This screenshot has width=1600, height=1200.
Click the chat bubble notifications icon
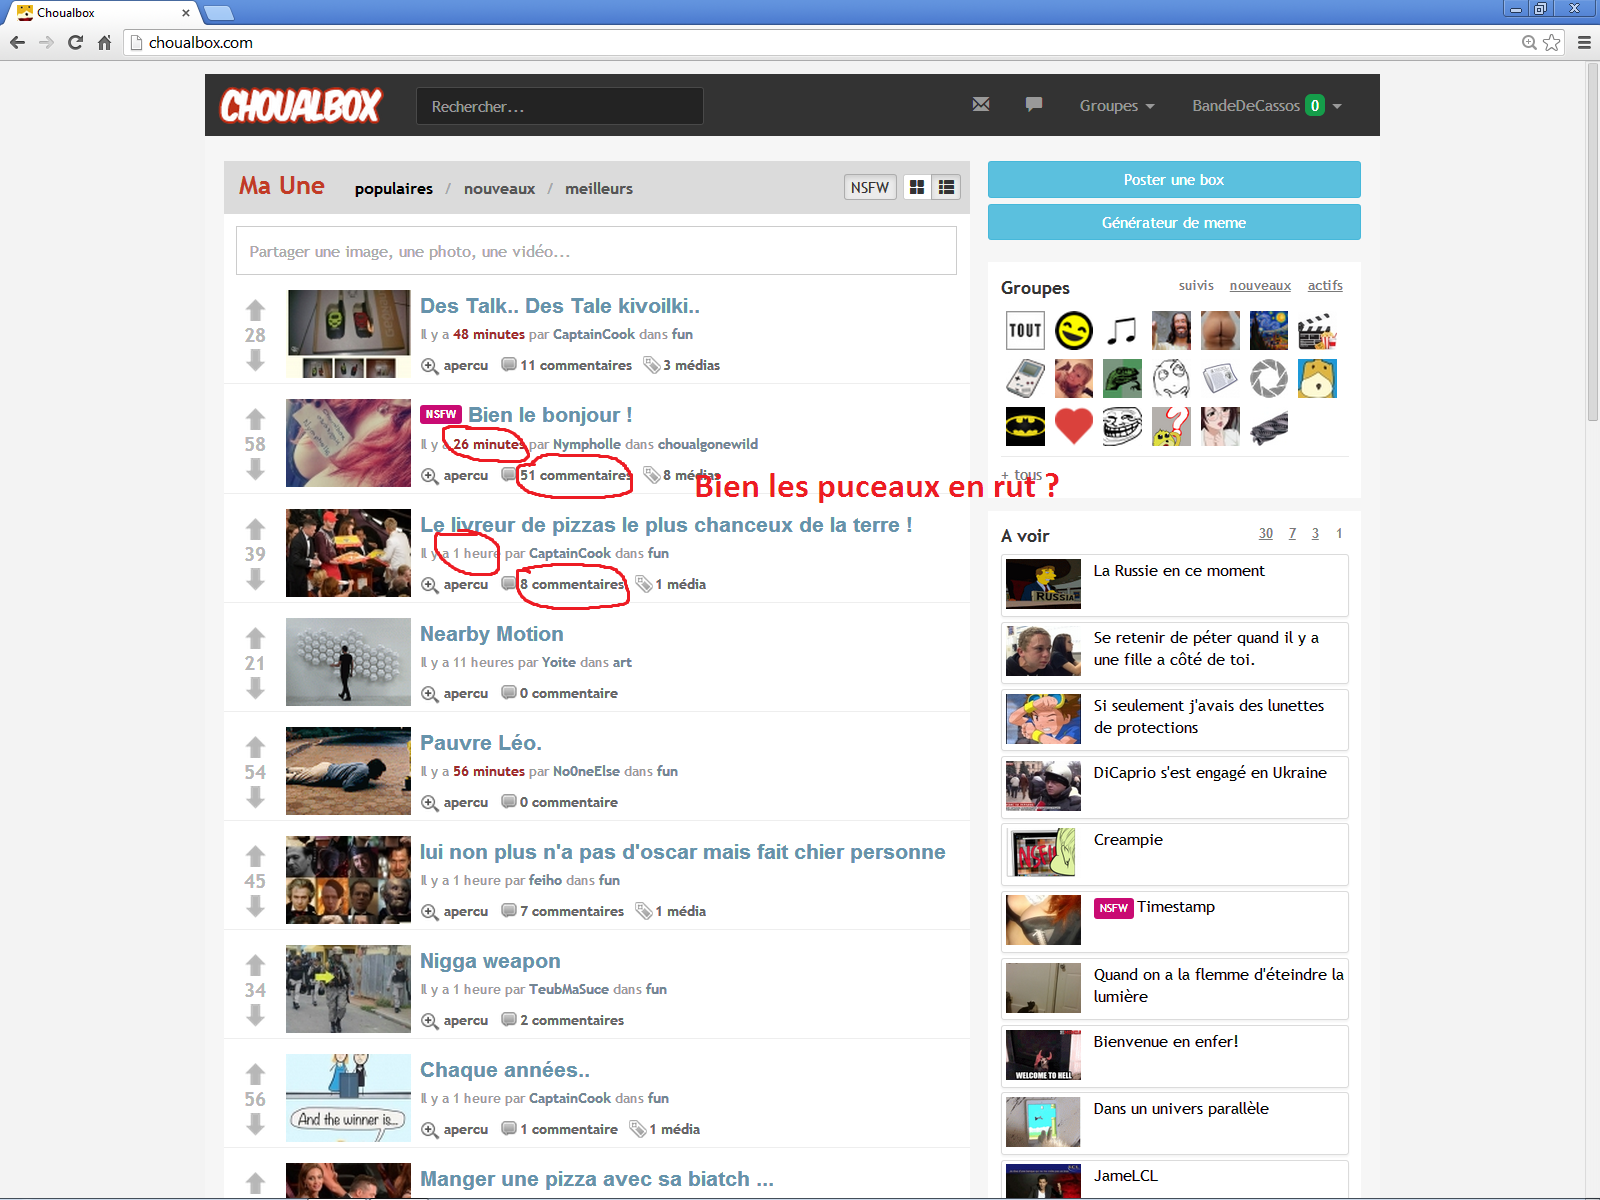point(1034,105)
